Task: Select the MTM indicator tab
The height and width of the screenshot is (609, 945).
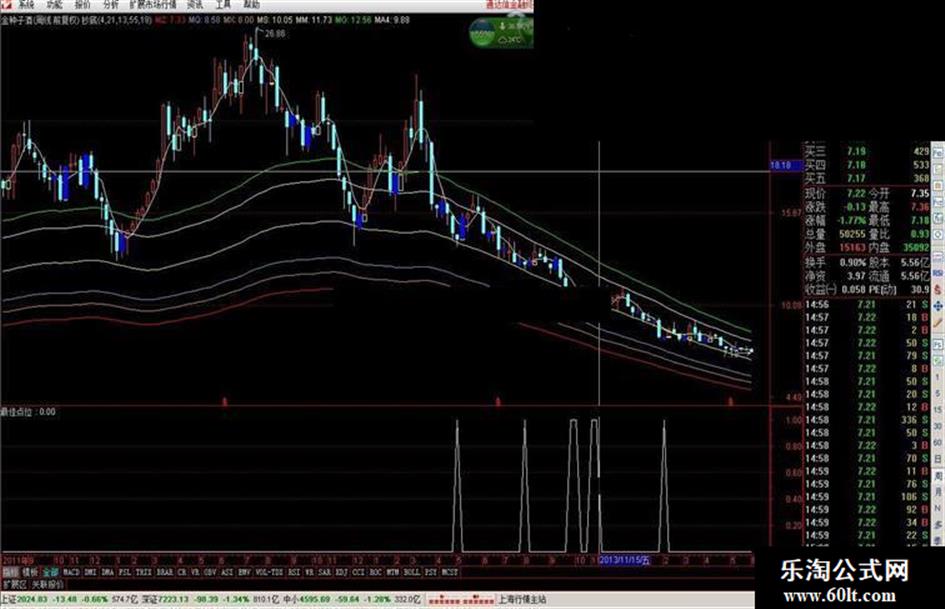Action: tap(392, 572)
